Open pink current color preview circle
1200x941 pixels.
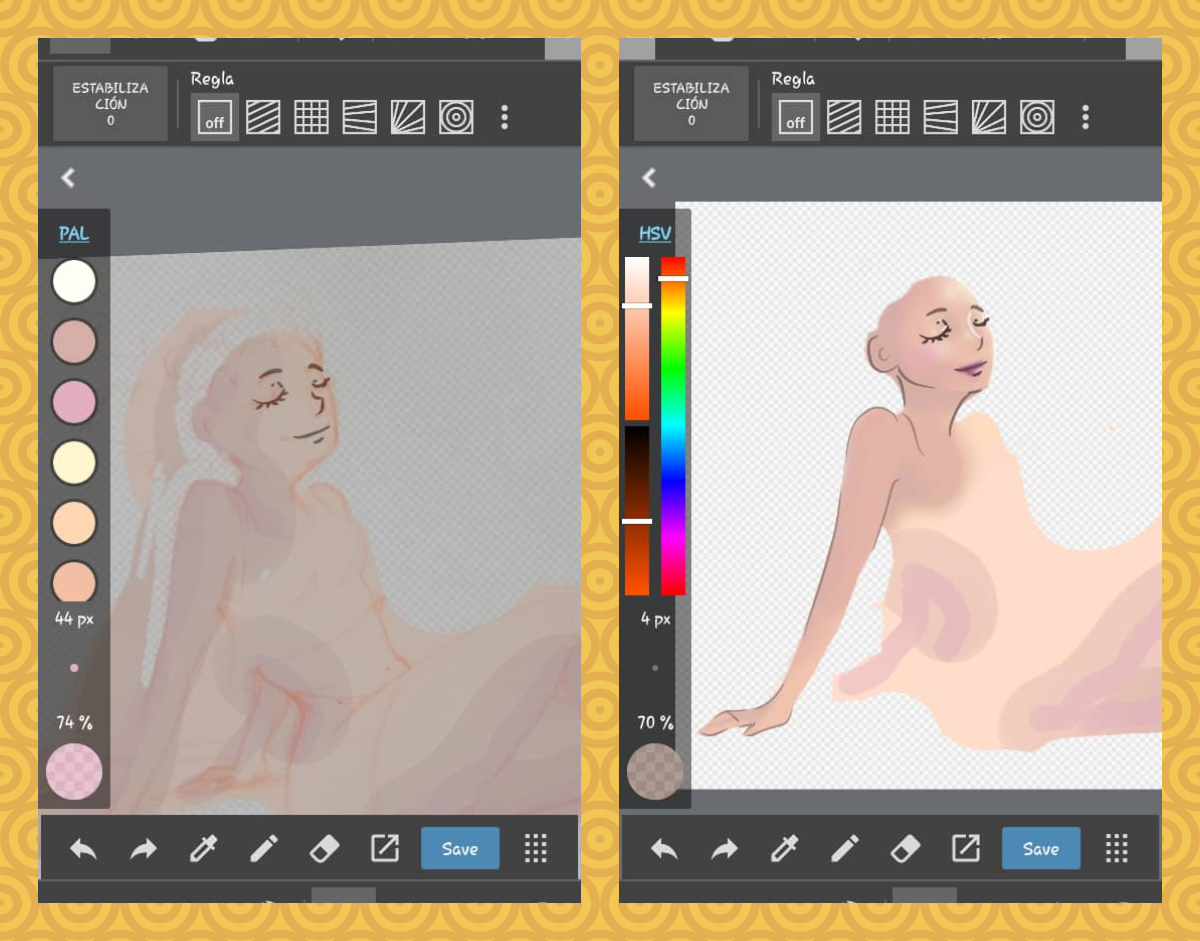(74, 772)
